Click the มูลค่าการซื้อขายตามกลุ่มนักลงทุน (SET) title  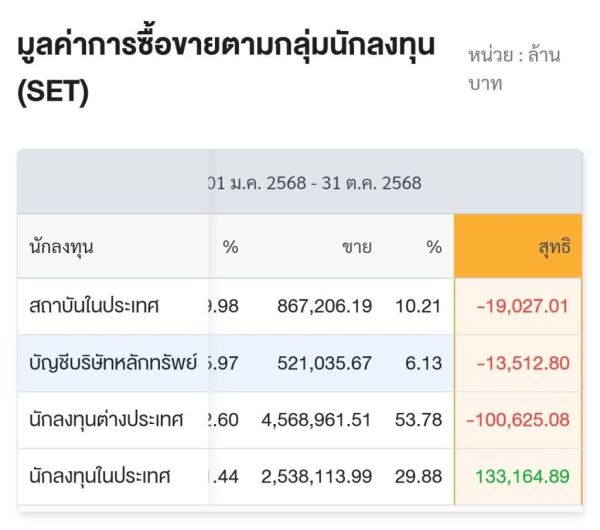point(227,71)
